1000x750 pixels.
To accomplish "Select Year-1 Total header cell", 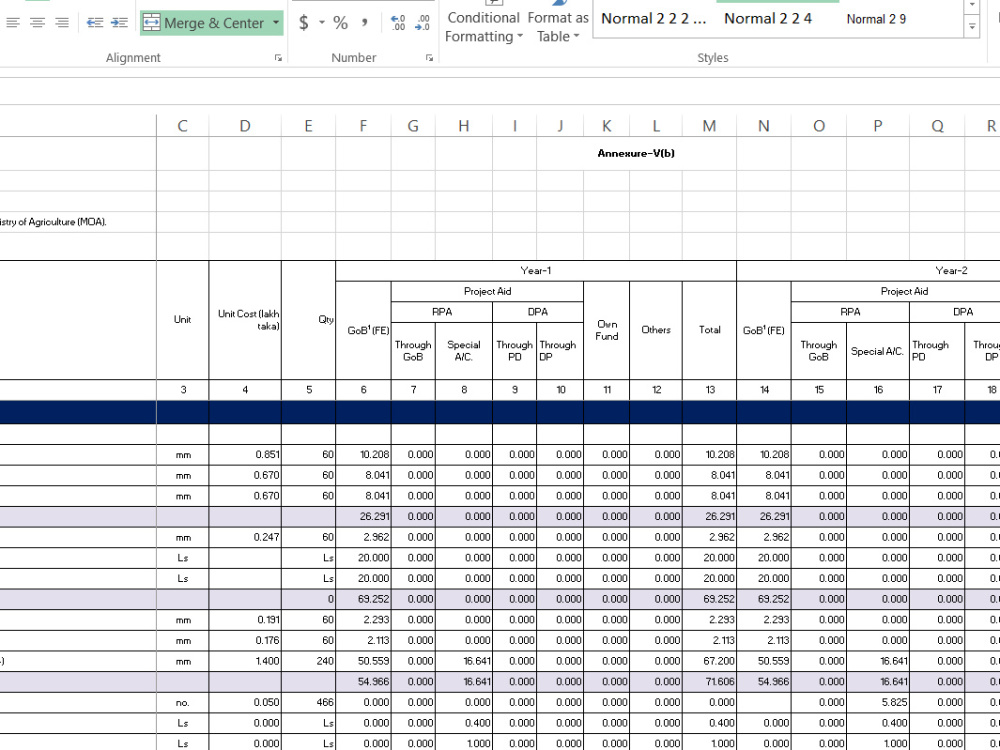I will coord(709,330).
